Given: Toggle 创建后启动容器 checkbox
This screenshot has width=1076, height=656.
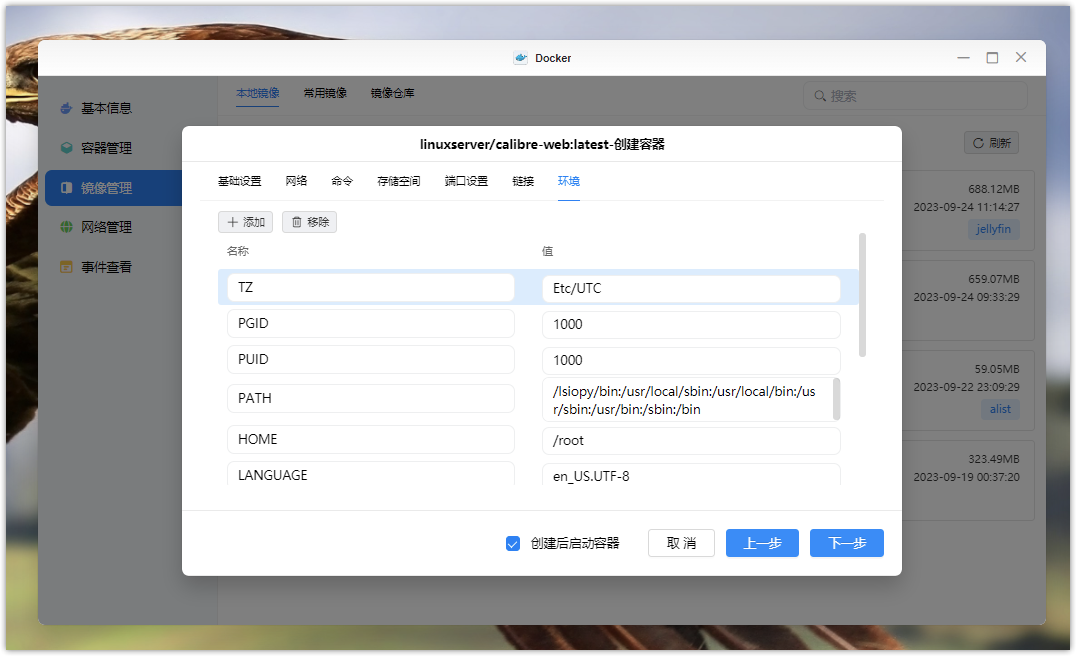Looking at the screenshot, I should (513, 544).
